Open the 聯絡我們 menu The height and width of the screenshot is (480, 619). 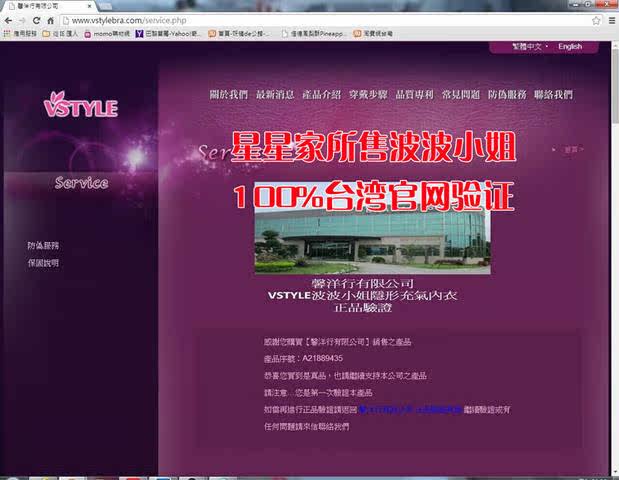(x=553, y=94)
